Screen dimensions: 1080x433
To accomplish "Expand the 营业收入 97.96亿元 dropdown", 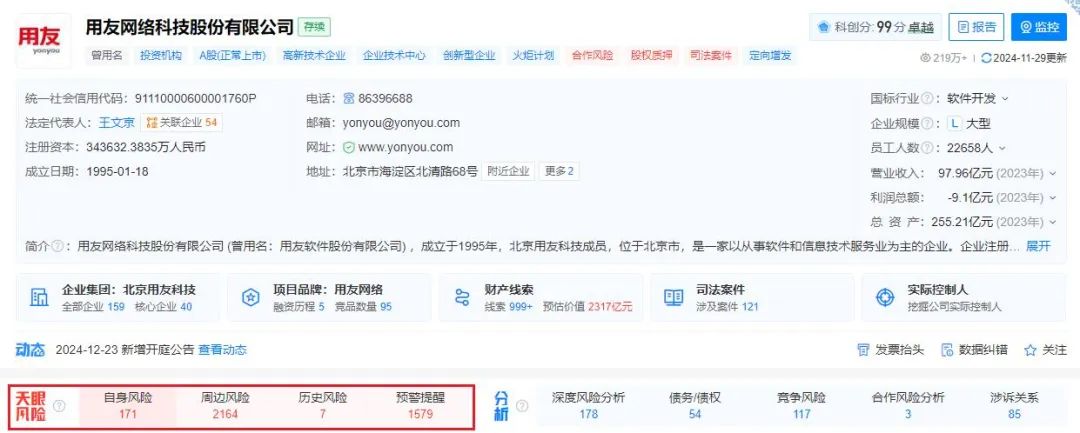I will coord(1051,173).
